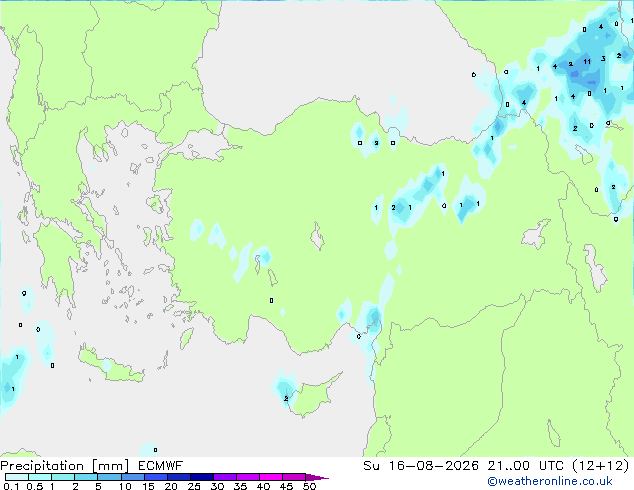Click the 20–25 mm legend color box
This screenshot has width=634, height=490.
pyautogui.click(x=179, y=477)
